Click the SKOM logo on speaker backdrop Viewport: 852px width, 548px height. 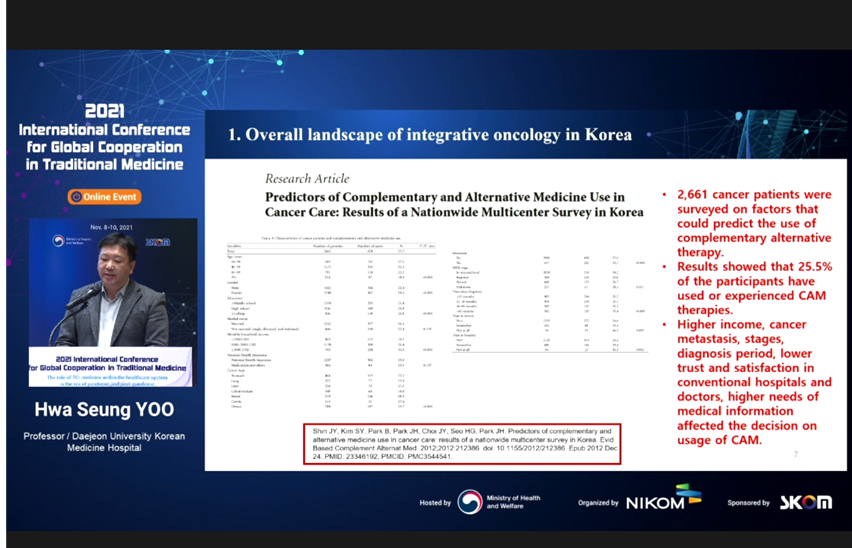click(x=157, y=241)
